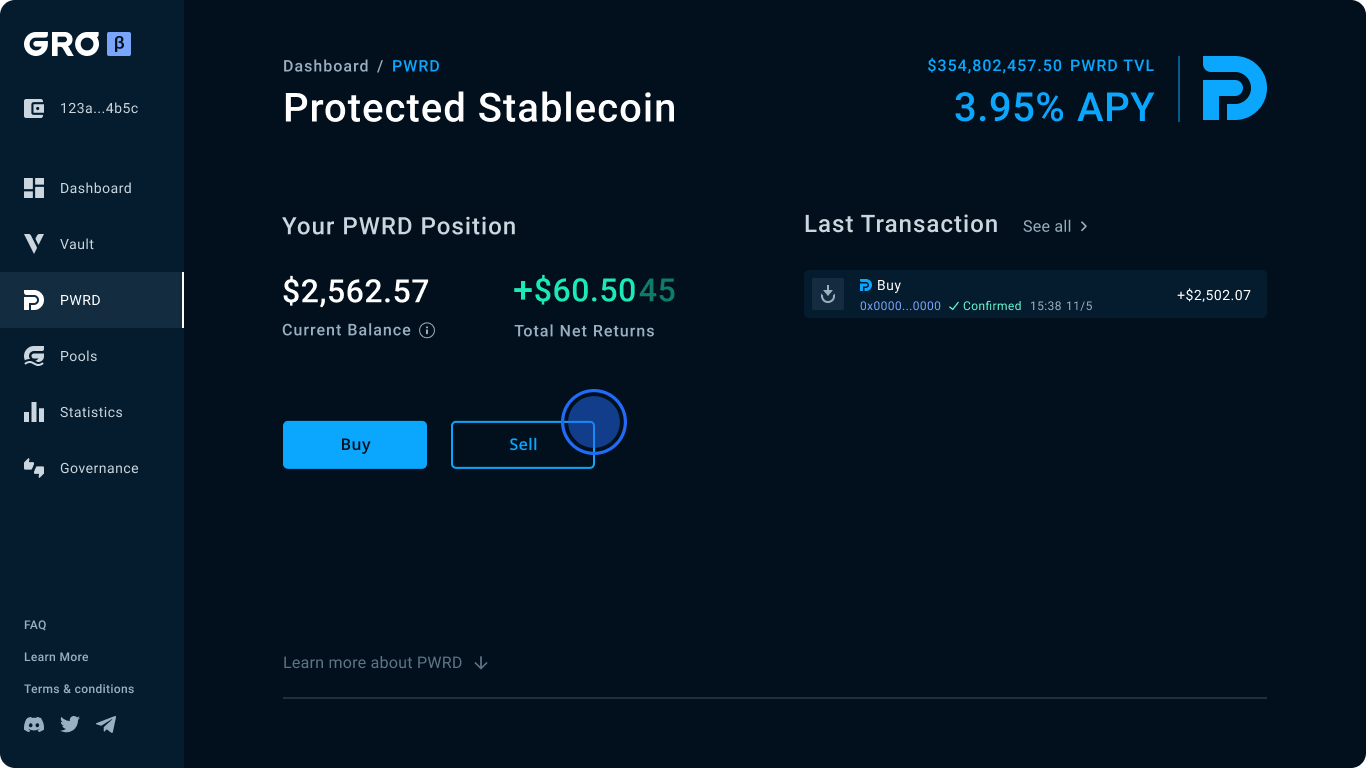Open Dashboard in the sidebar

tap(95, 188)
